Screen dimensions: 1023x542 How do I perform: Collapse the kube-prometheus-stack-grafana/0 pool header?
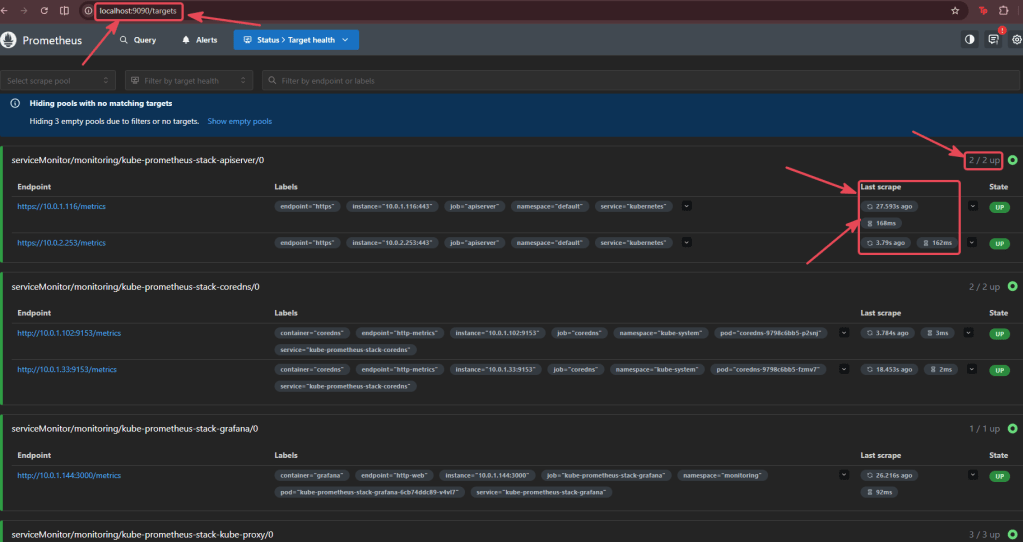coord(510,429)
